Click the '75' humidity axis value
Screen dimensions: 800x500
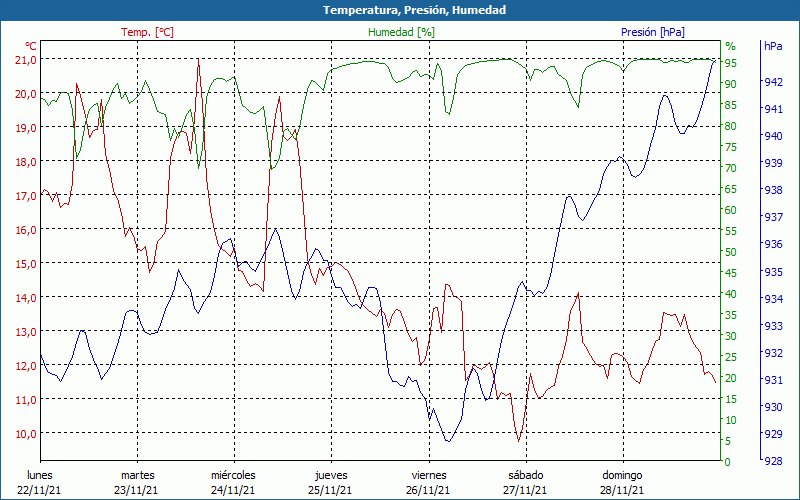pos(730,147)
